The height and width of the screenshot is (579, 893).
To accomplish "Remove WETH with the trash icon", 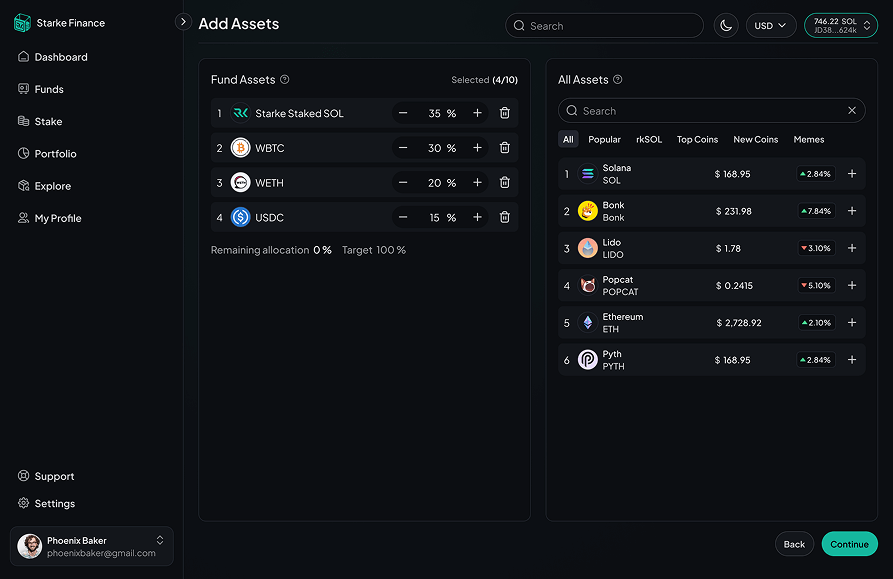I will tap(505, 183).
